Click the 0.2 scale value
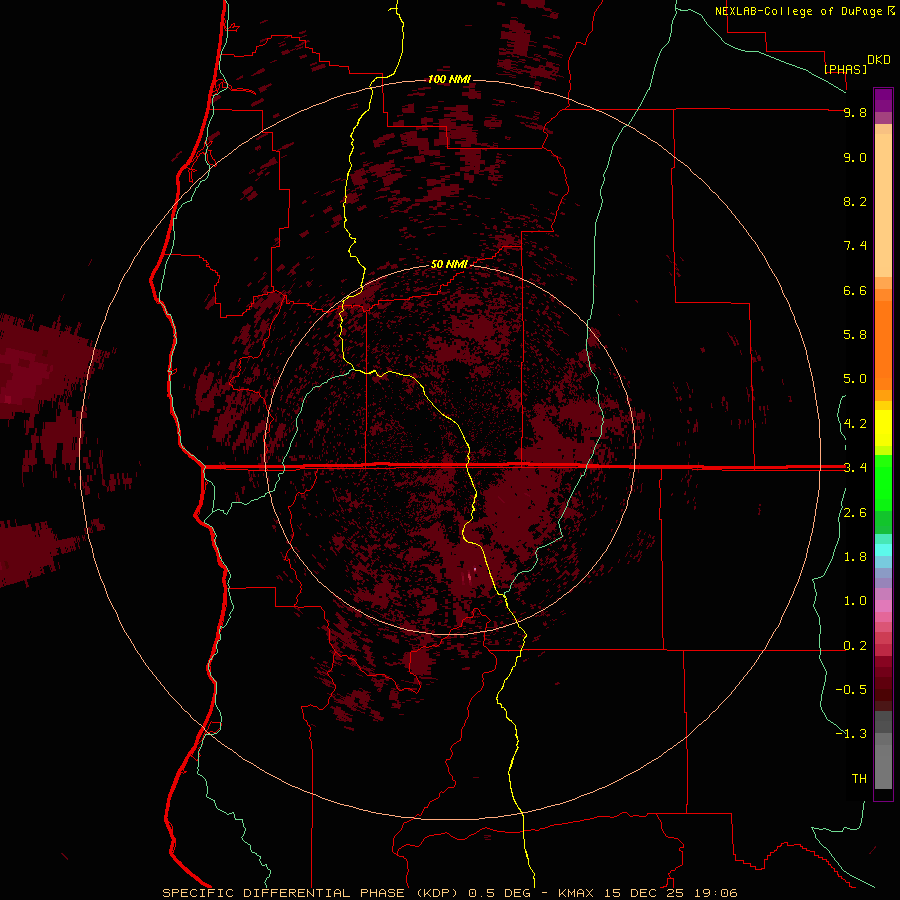Viewport: 900px width, 900px height. (x=855, y=646)
